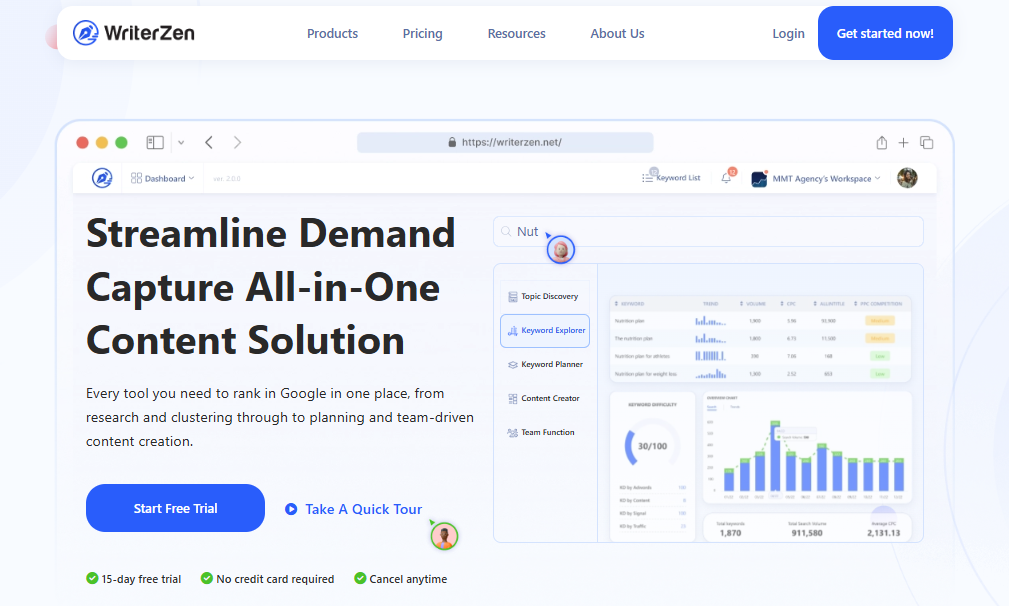Viewport: 1009px width, 606px height.
Task: Click the 'KD by Traffic' row
Action: pyautogui.click(x=652, y=526)
